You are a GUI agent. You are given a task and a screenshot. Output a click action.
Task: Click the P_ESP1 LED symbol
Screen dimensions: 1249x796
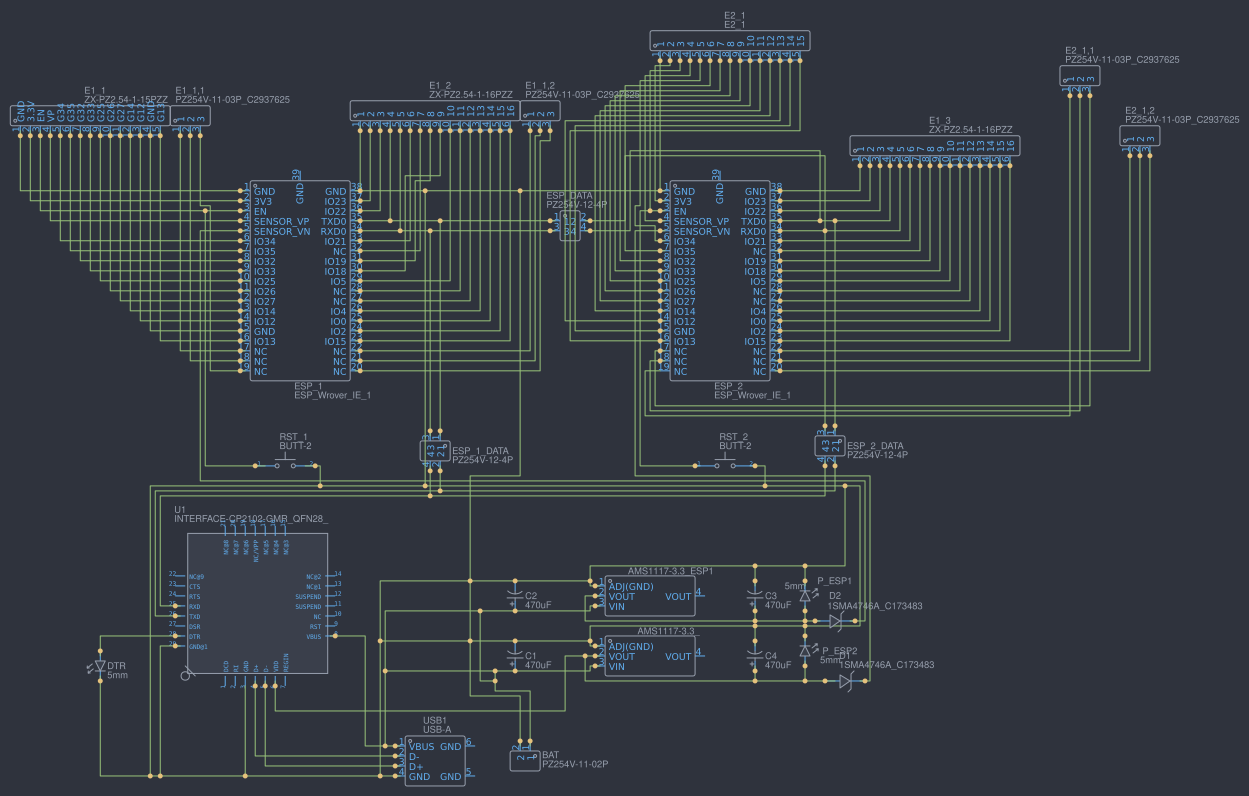coord(806,597)
